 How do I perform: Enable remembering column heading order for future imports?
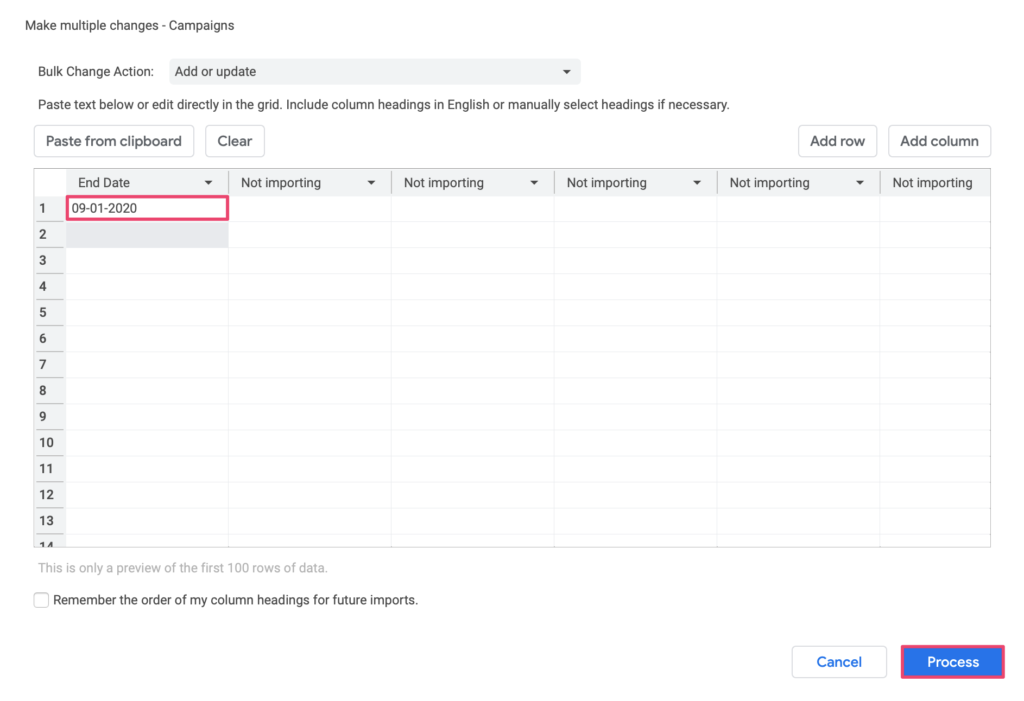pyautogui.click(x=41, y=599)
